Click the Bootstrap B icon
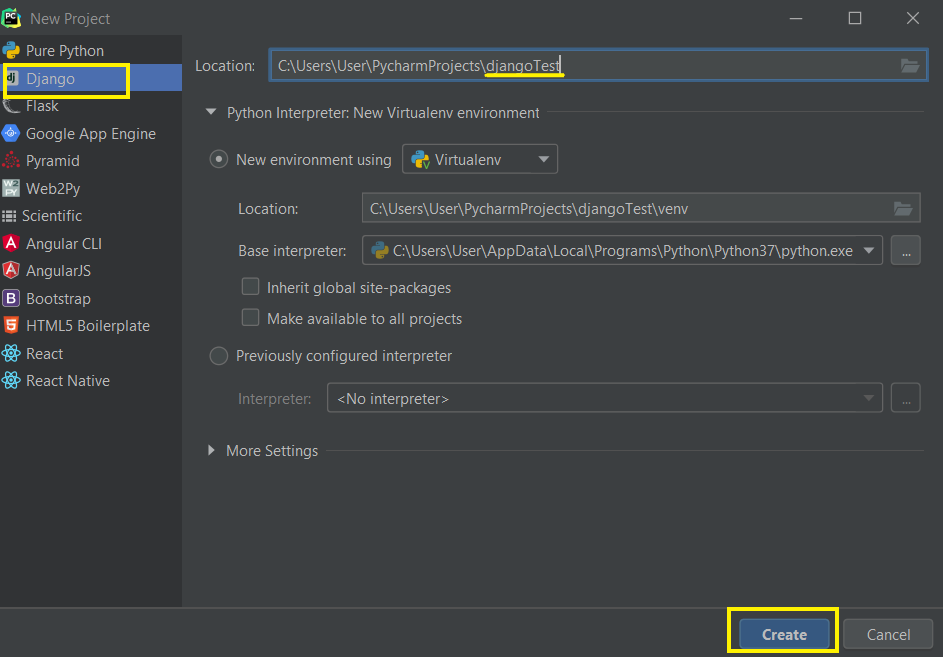Screen dimensions: 943x657 [x=11, y=298]
